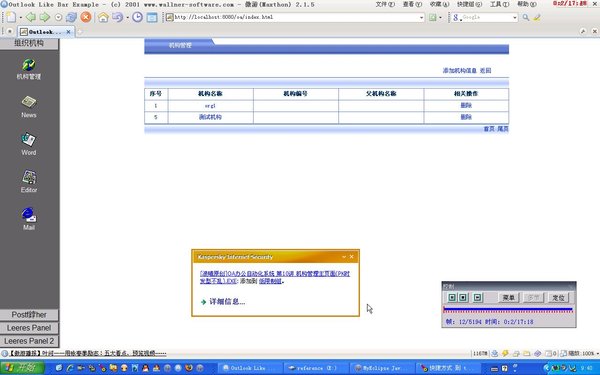
Task: Go to 尾页 pagination link
Action: click(503, 129)
